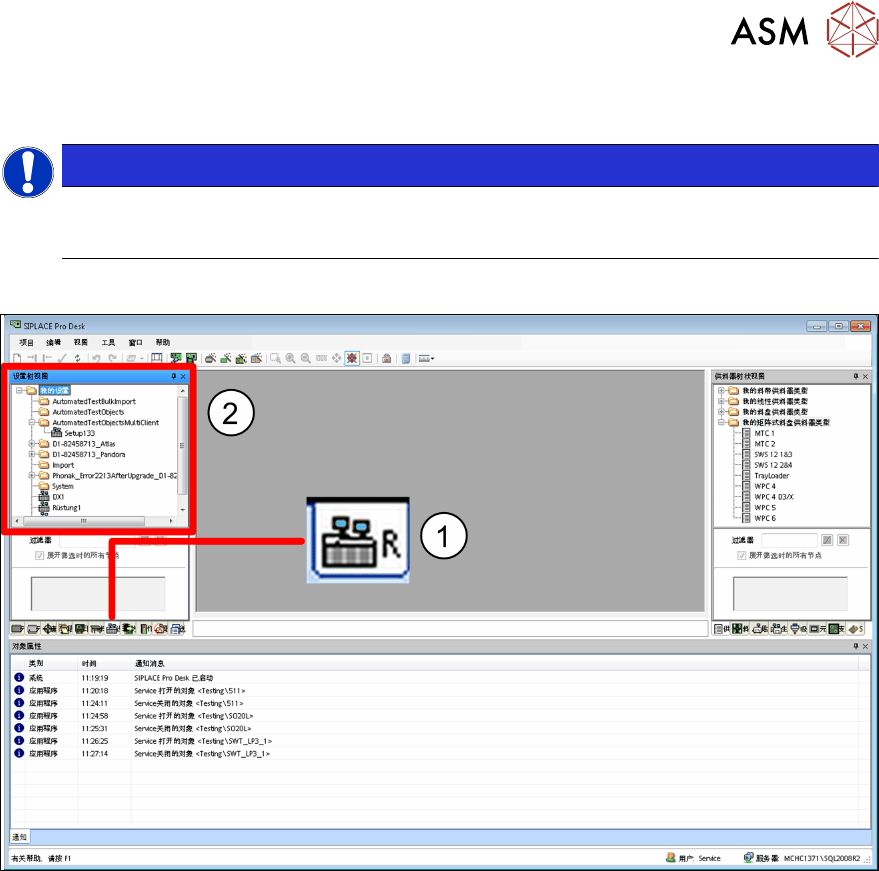Close the feeder tree view panel

click(x=865, y=376)
